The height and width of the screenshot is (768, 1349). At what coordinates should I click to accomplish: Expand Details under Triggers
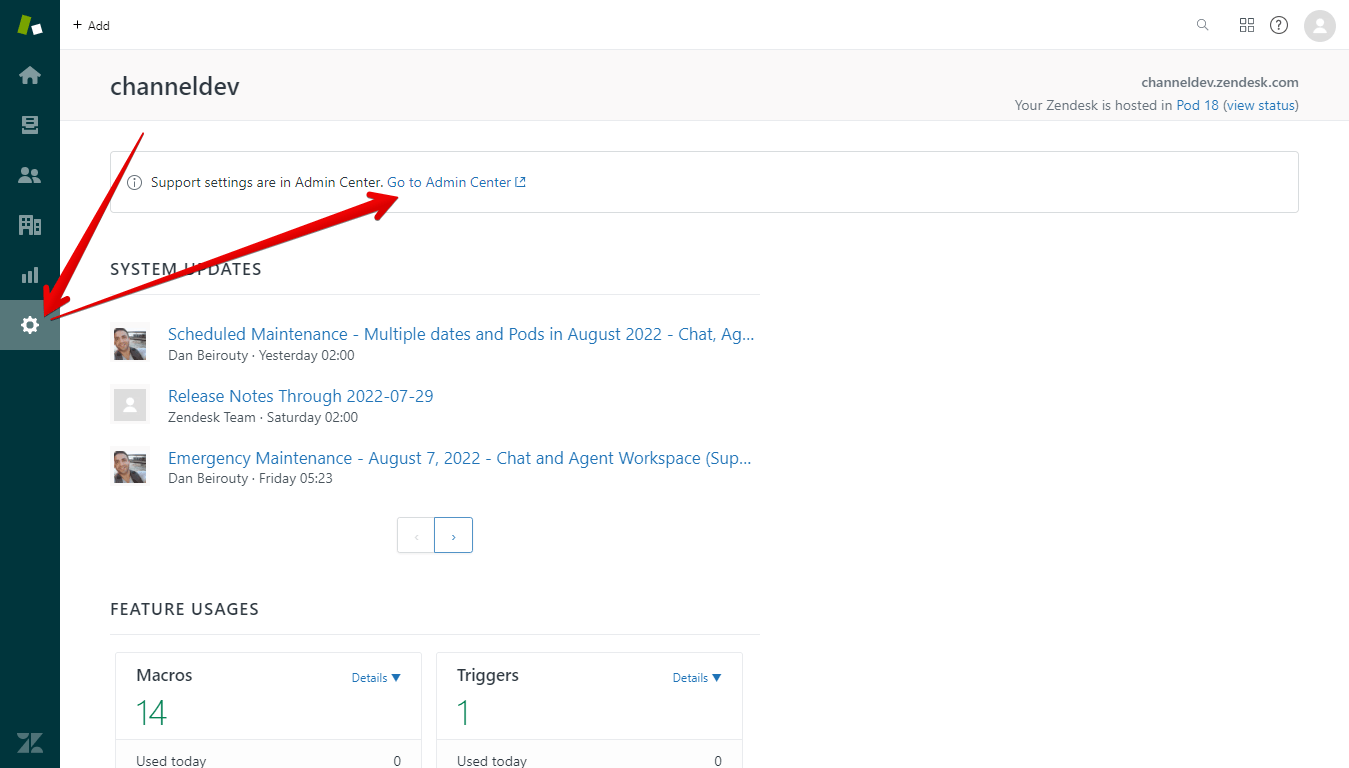pyautogui.click(x=697, y=677)
